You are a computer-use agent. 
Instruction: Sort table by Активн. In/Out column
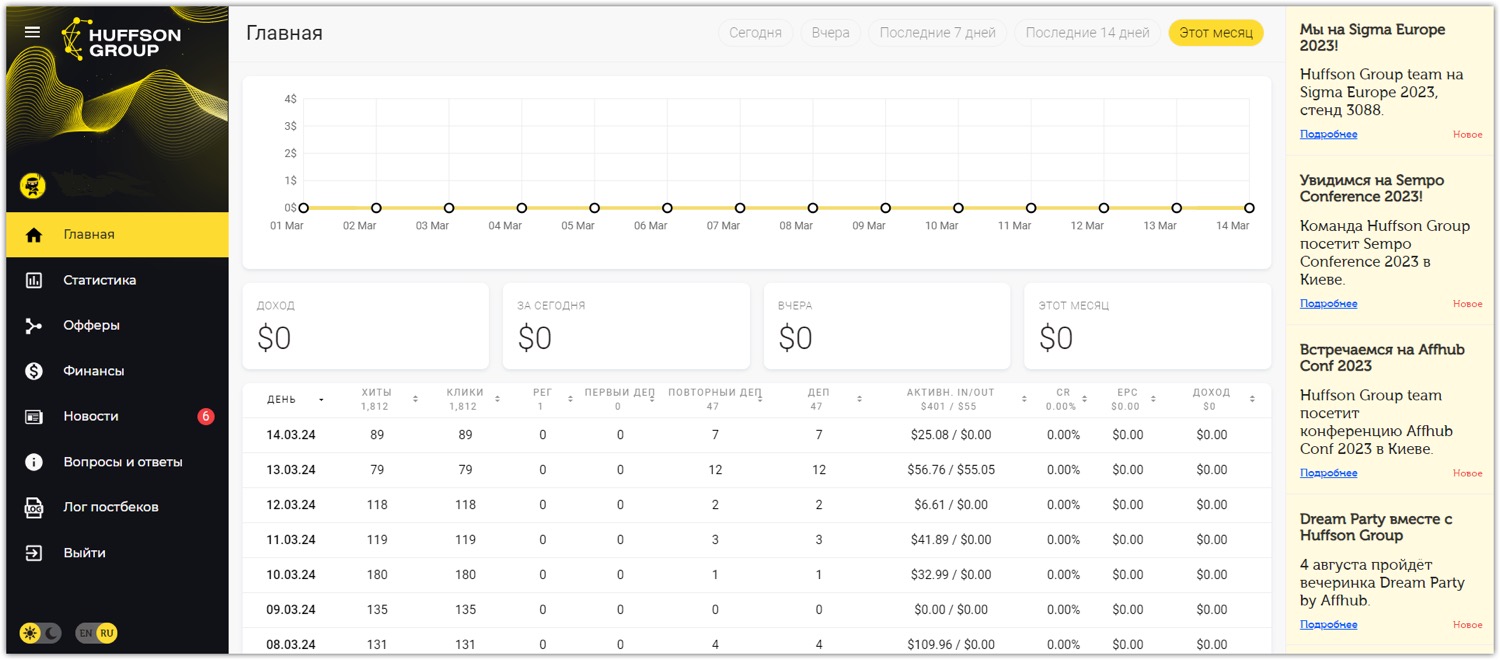point(1024,399)
